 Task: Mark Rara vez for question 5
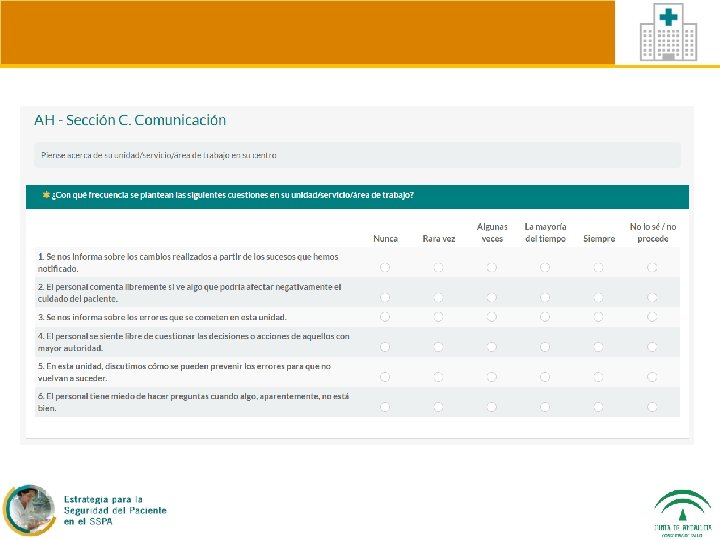(x=438, y=377)
